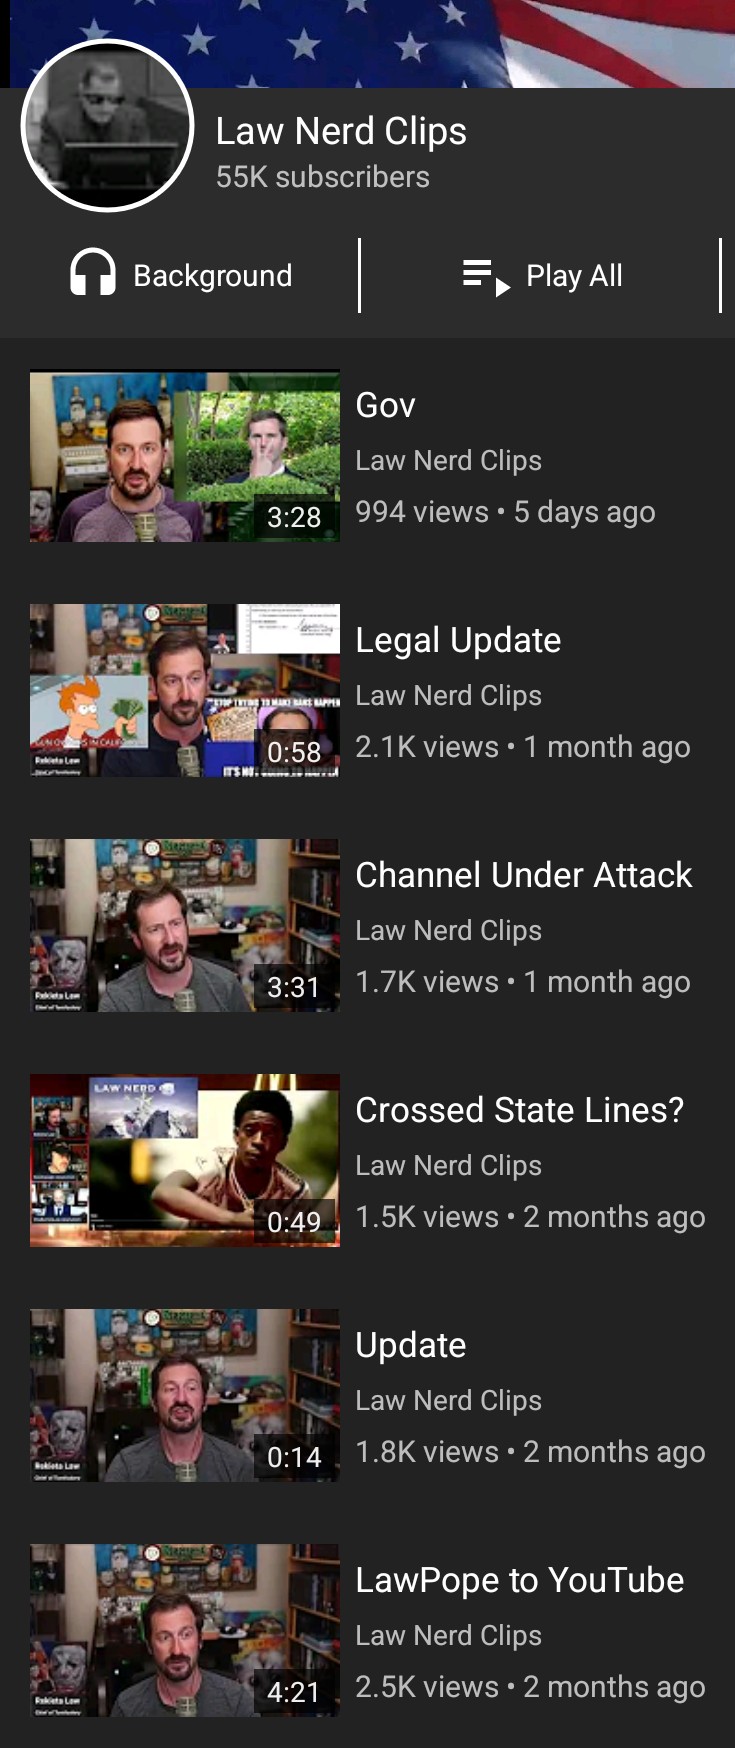
Task: Select the Update video title
Action: [x=411, y=1346]
